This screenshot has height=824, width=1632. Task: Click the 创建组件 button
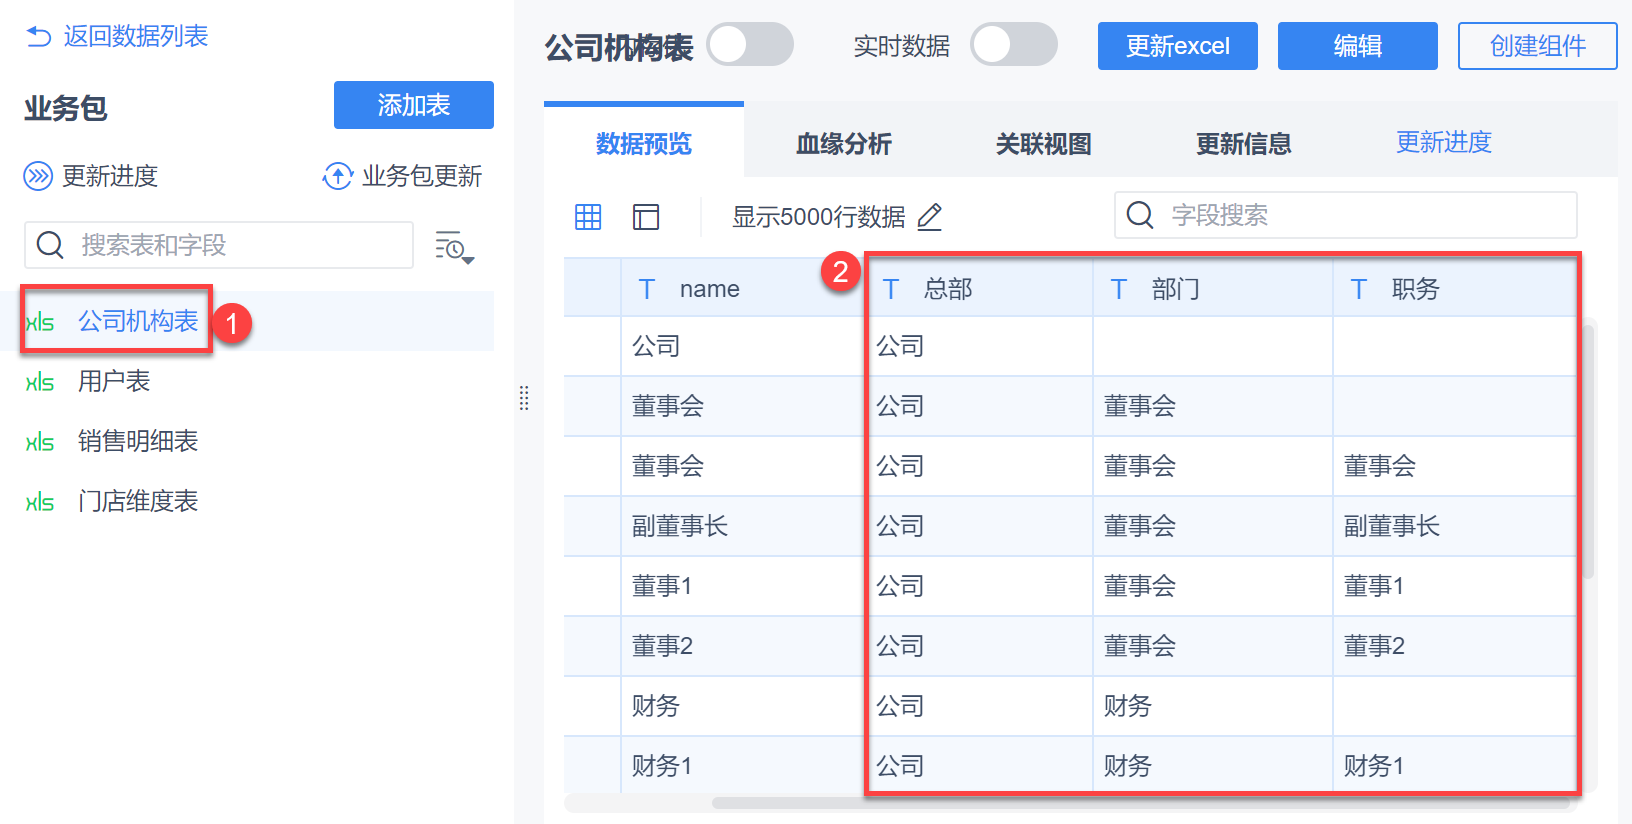point(1537,46)
